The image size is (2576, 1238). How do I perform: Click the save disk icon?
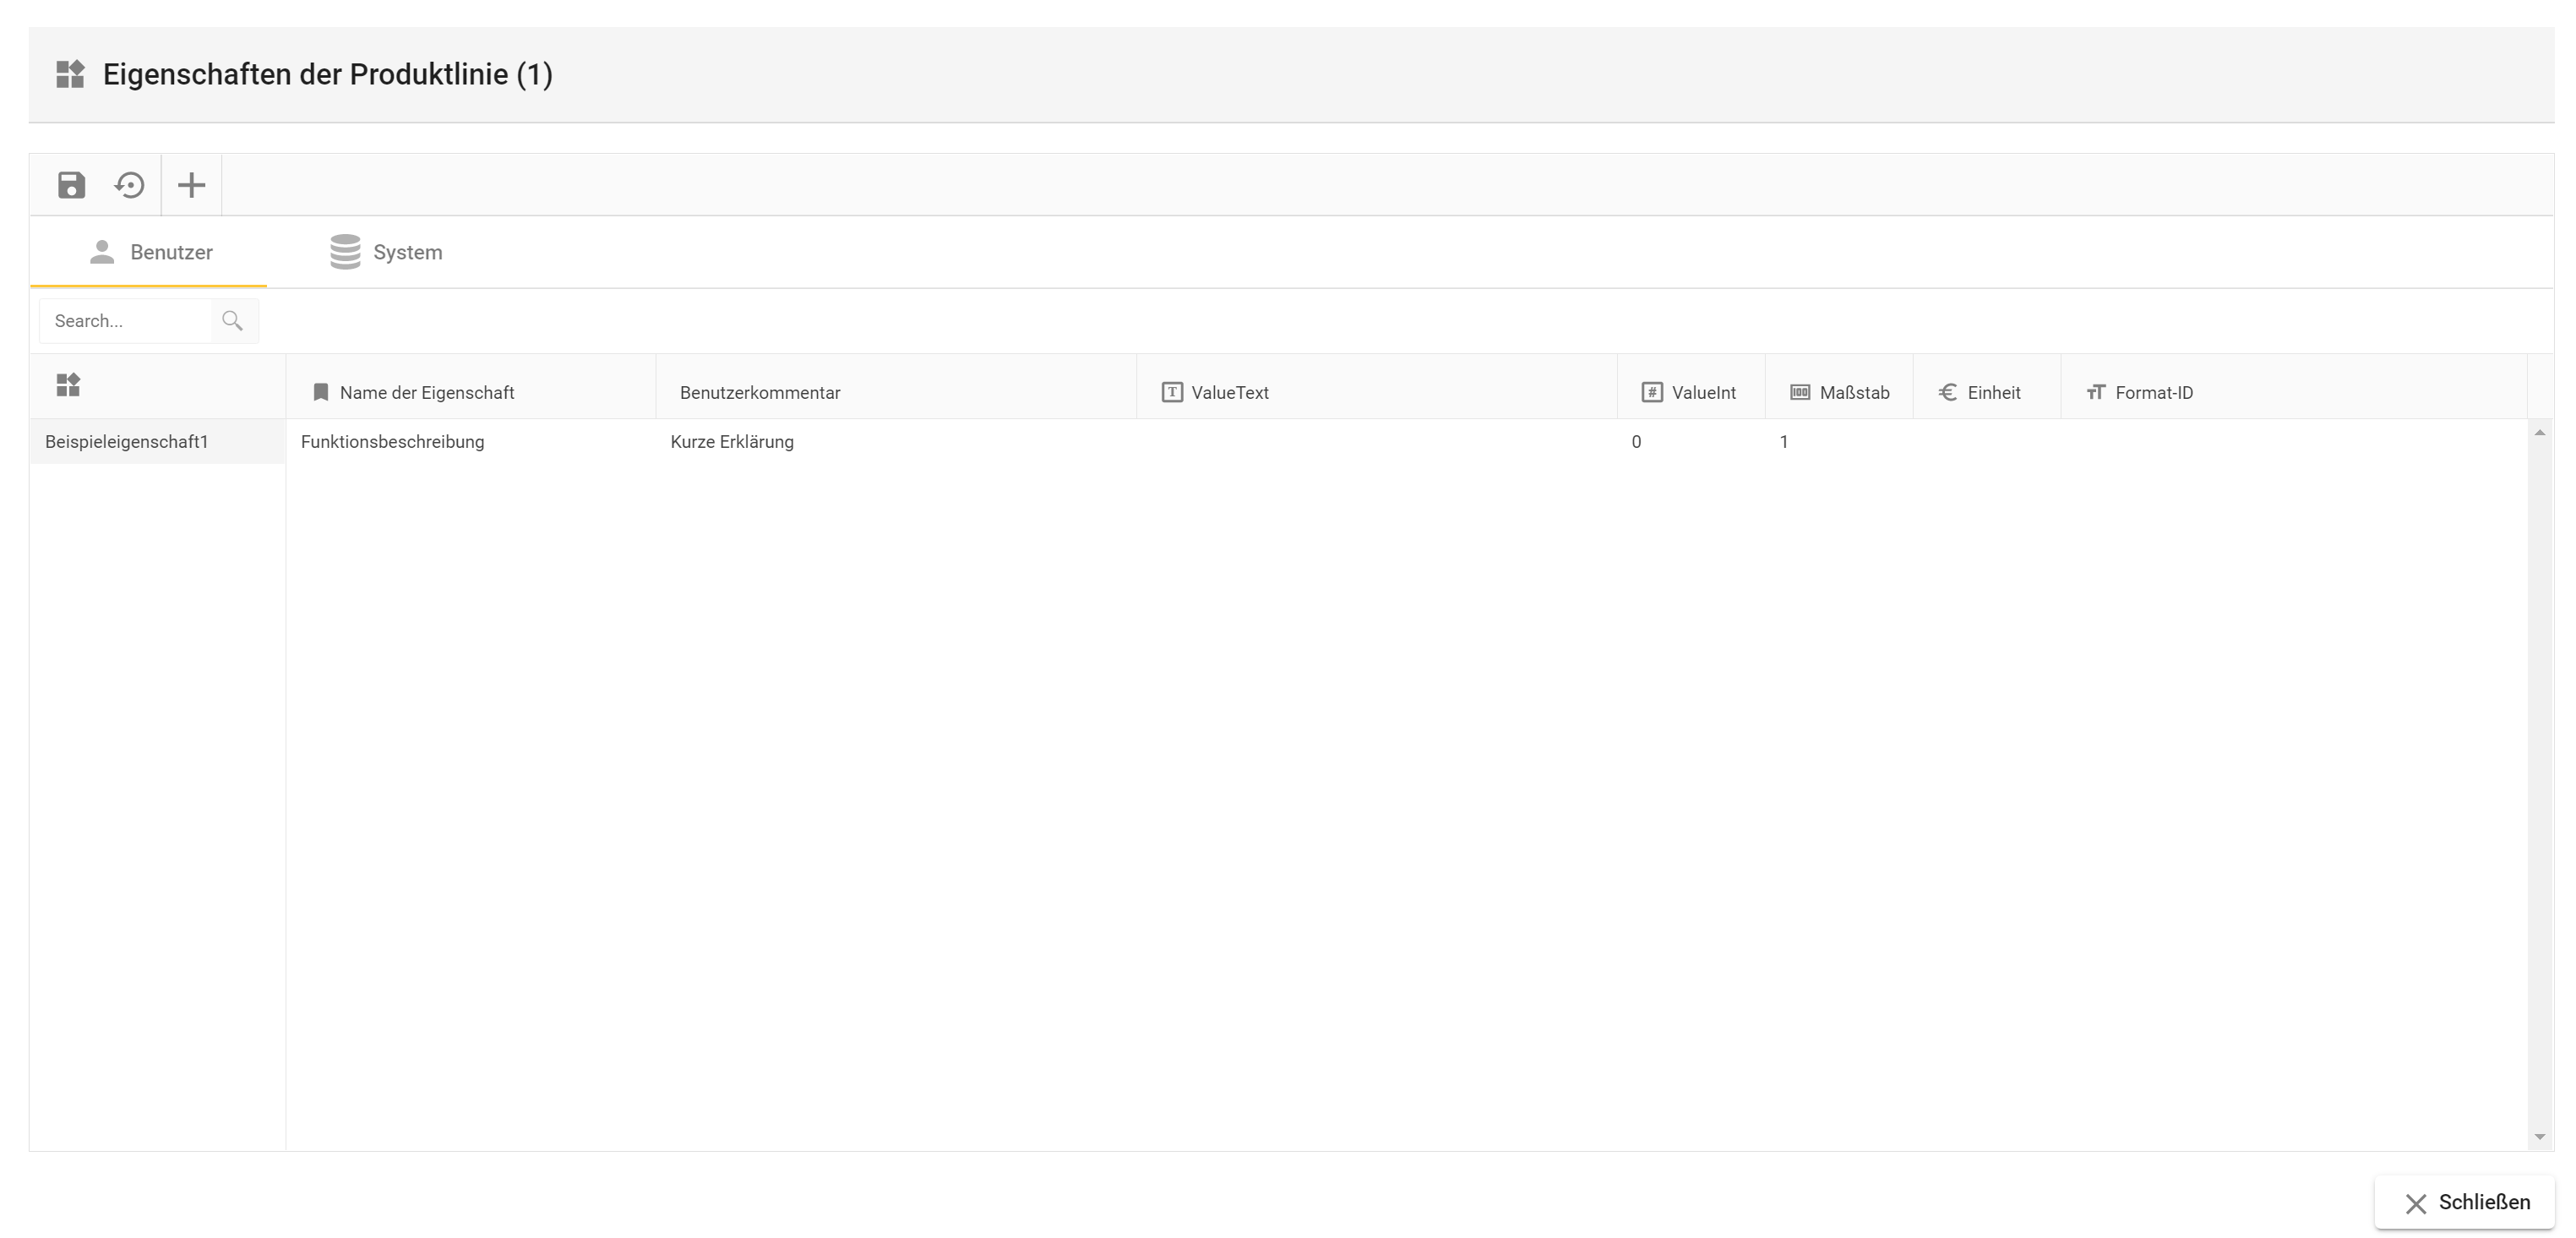(71, 185)
